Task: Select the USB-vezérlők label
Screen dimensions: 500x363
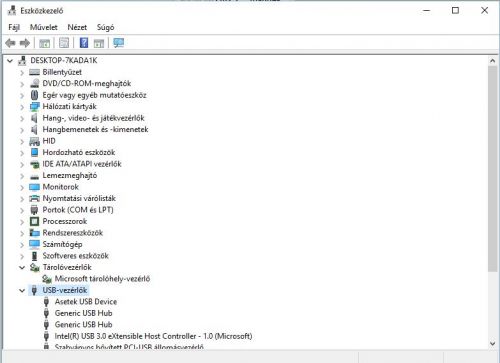Action: (65, 290)
